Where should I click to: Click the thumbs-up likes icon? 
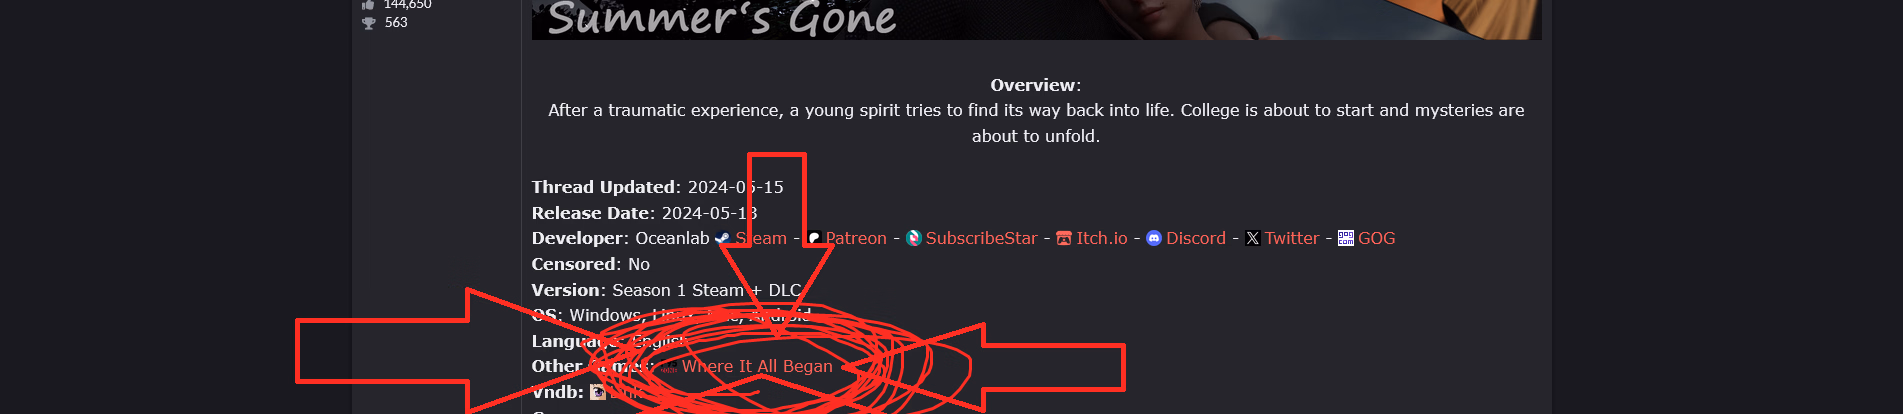pyautogui.click(x=368, y=5)
